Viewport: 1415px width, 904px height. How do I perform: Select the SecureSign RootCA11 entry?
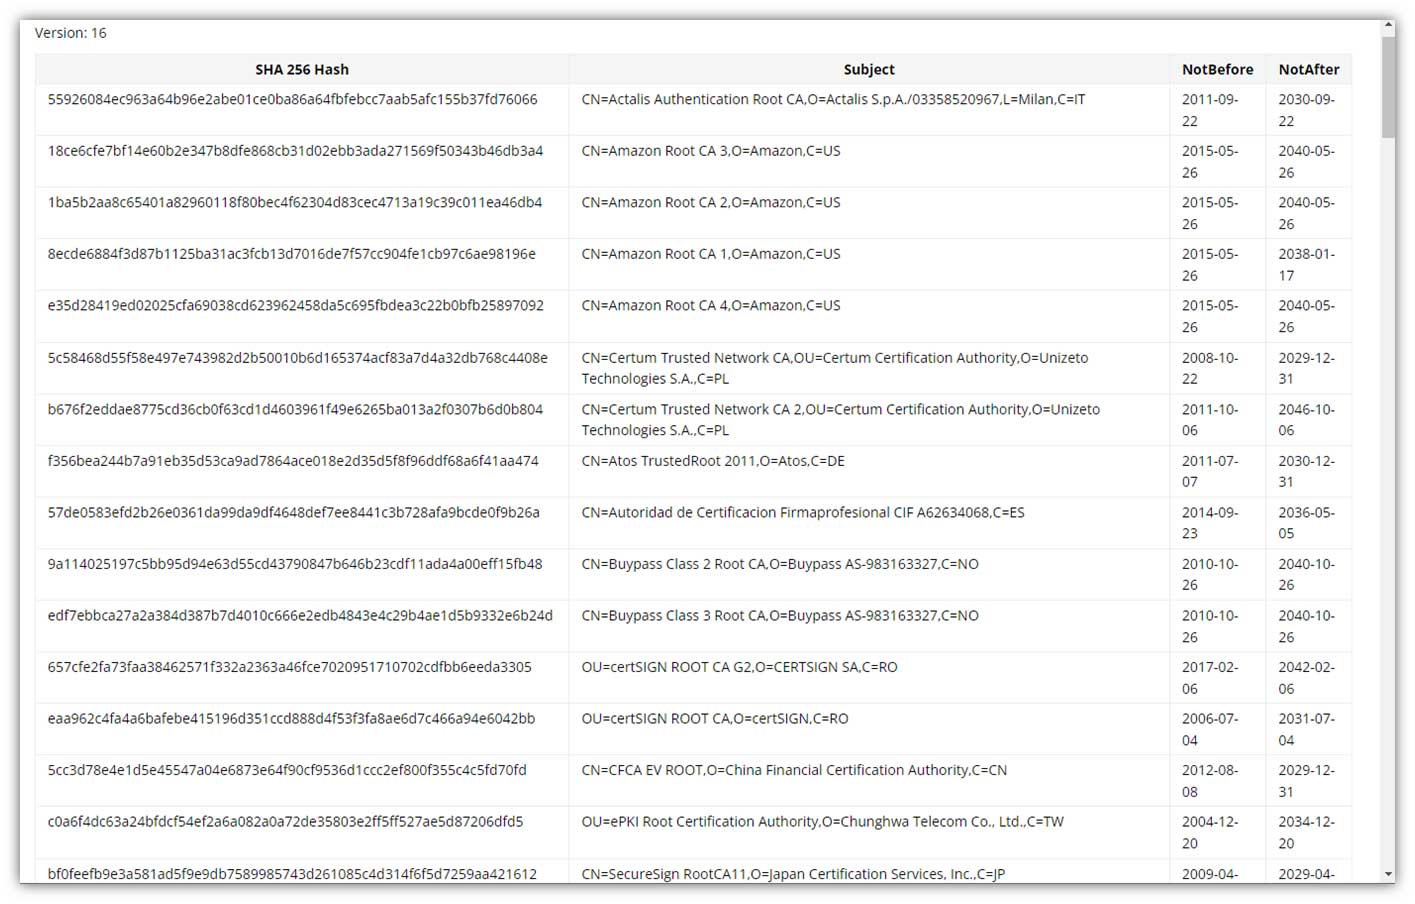(x=795, y=873)
